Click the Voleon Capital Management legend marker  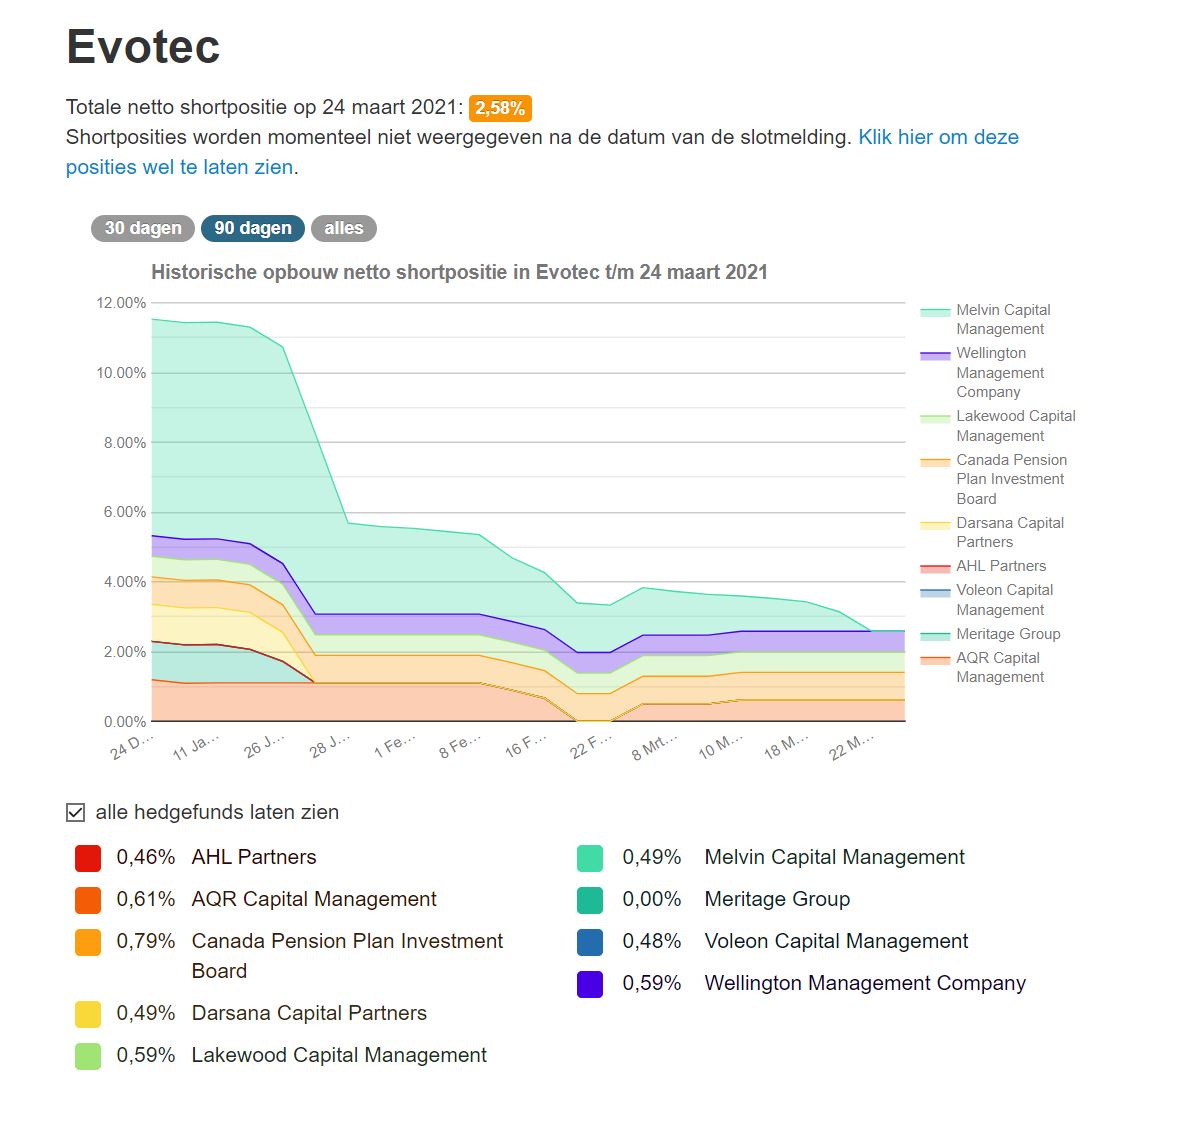934,590
